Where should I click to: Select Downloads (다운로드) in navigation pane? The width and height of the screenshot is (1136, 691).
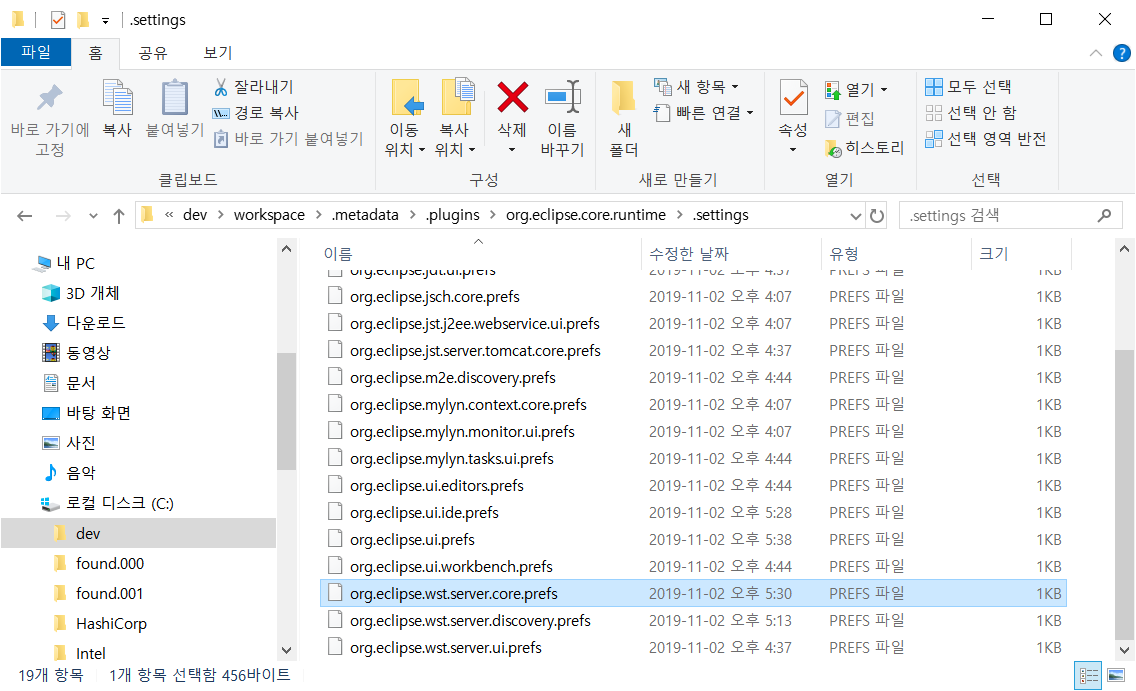point(84,323)
